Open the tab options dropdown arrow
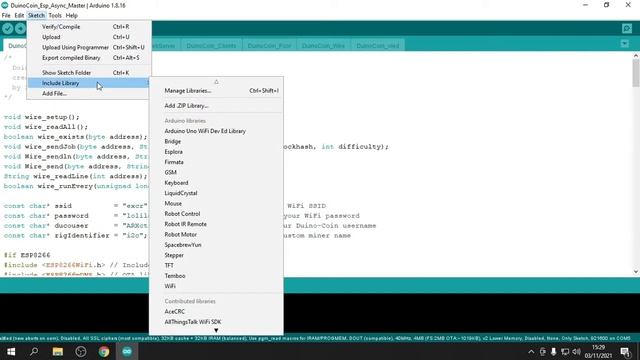Viewport: 640px width, 360px height. click(624, 44)
